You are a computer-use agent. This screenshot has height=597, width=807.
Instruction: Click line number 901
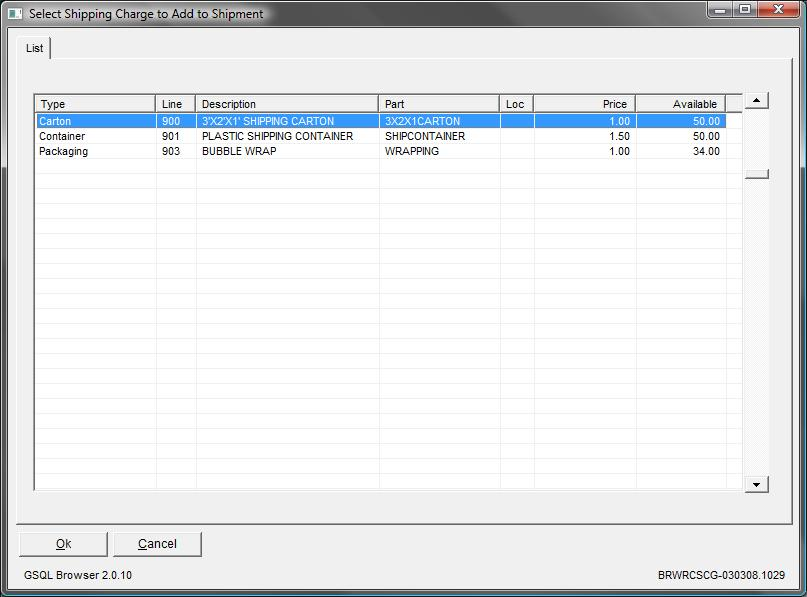171,136
